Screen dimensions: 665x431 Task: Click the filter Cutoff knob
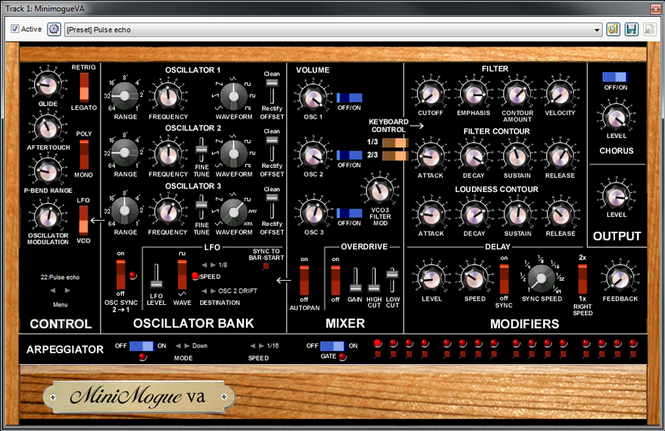coord(430,93)
